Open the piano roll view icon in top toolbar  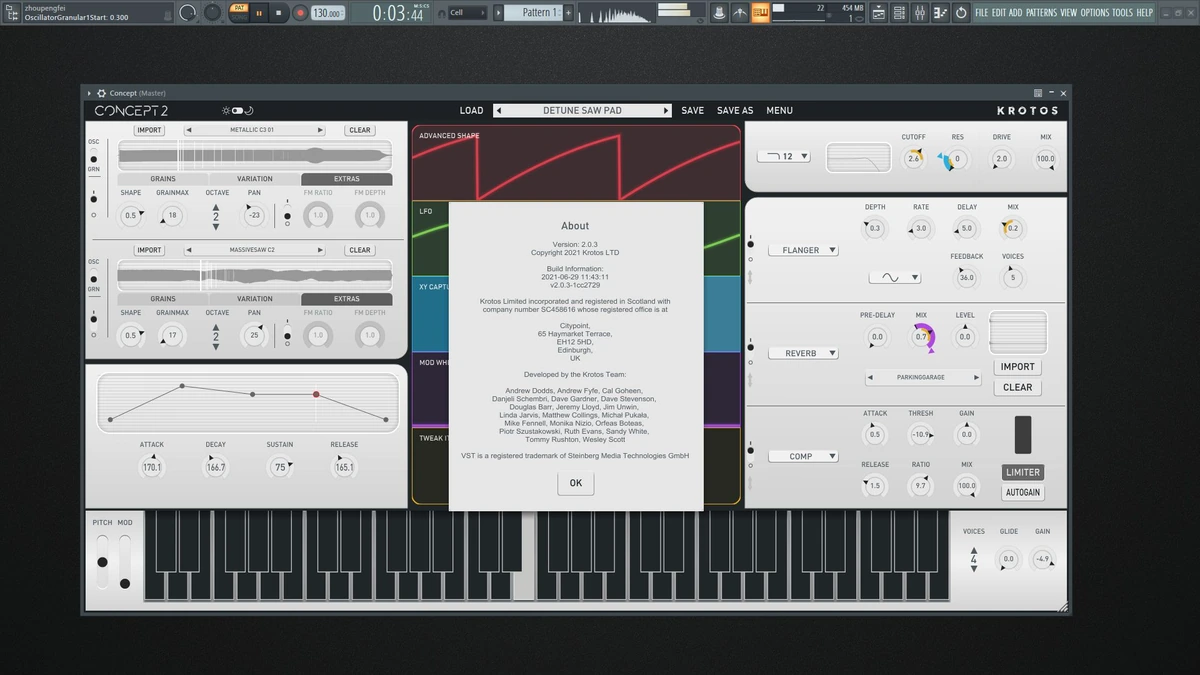[941, 13]
